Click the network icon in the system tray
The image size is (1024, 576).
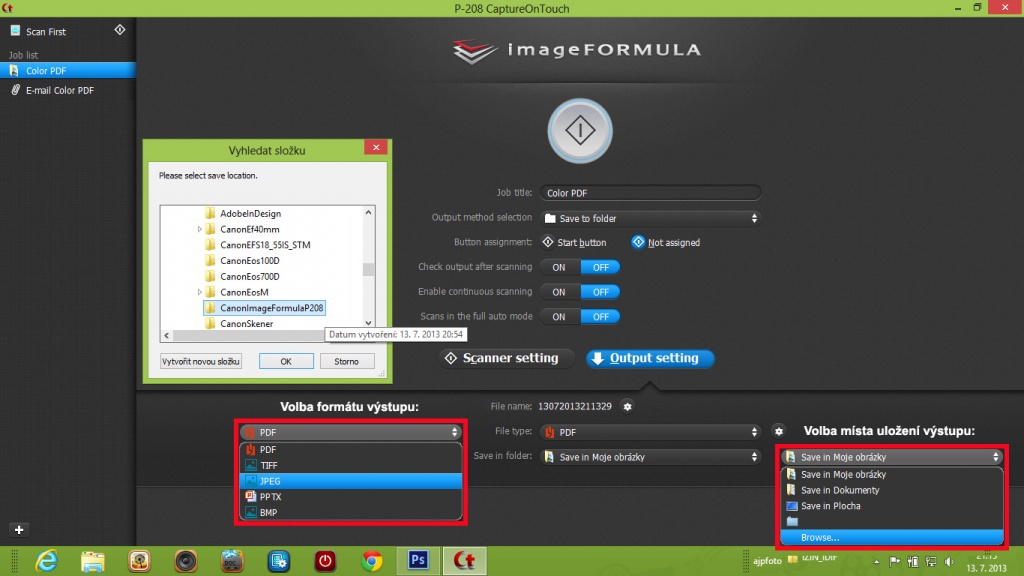(931, 562)
